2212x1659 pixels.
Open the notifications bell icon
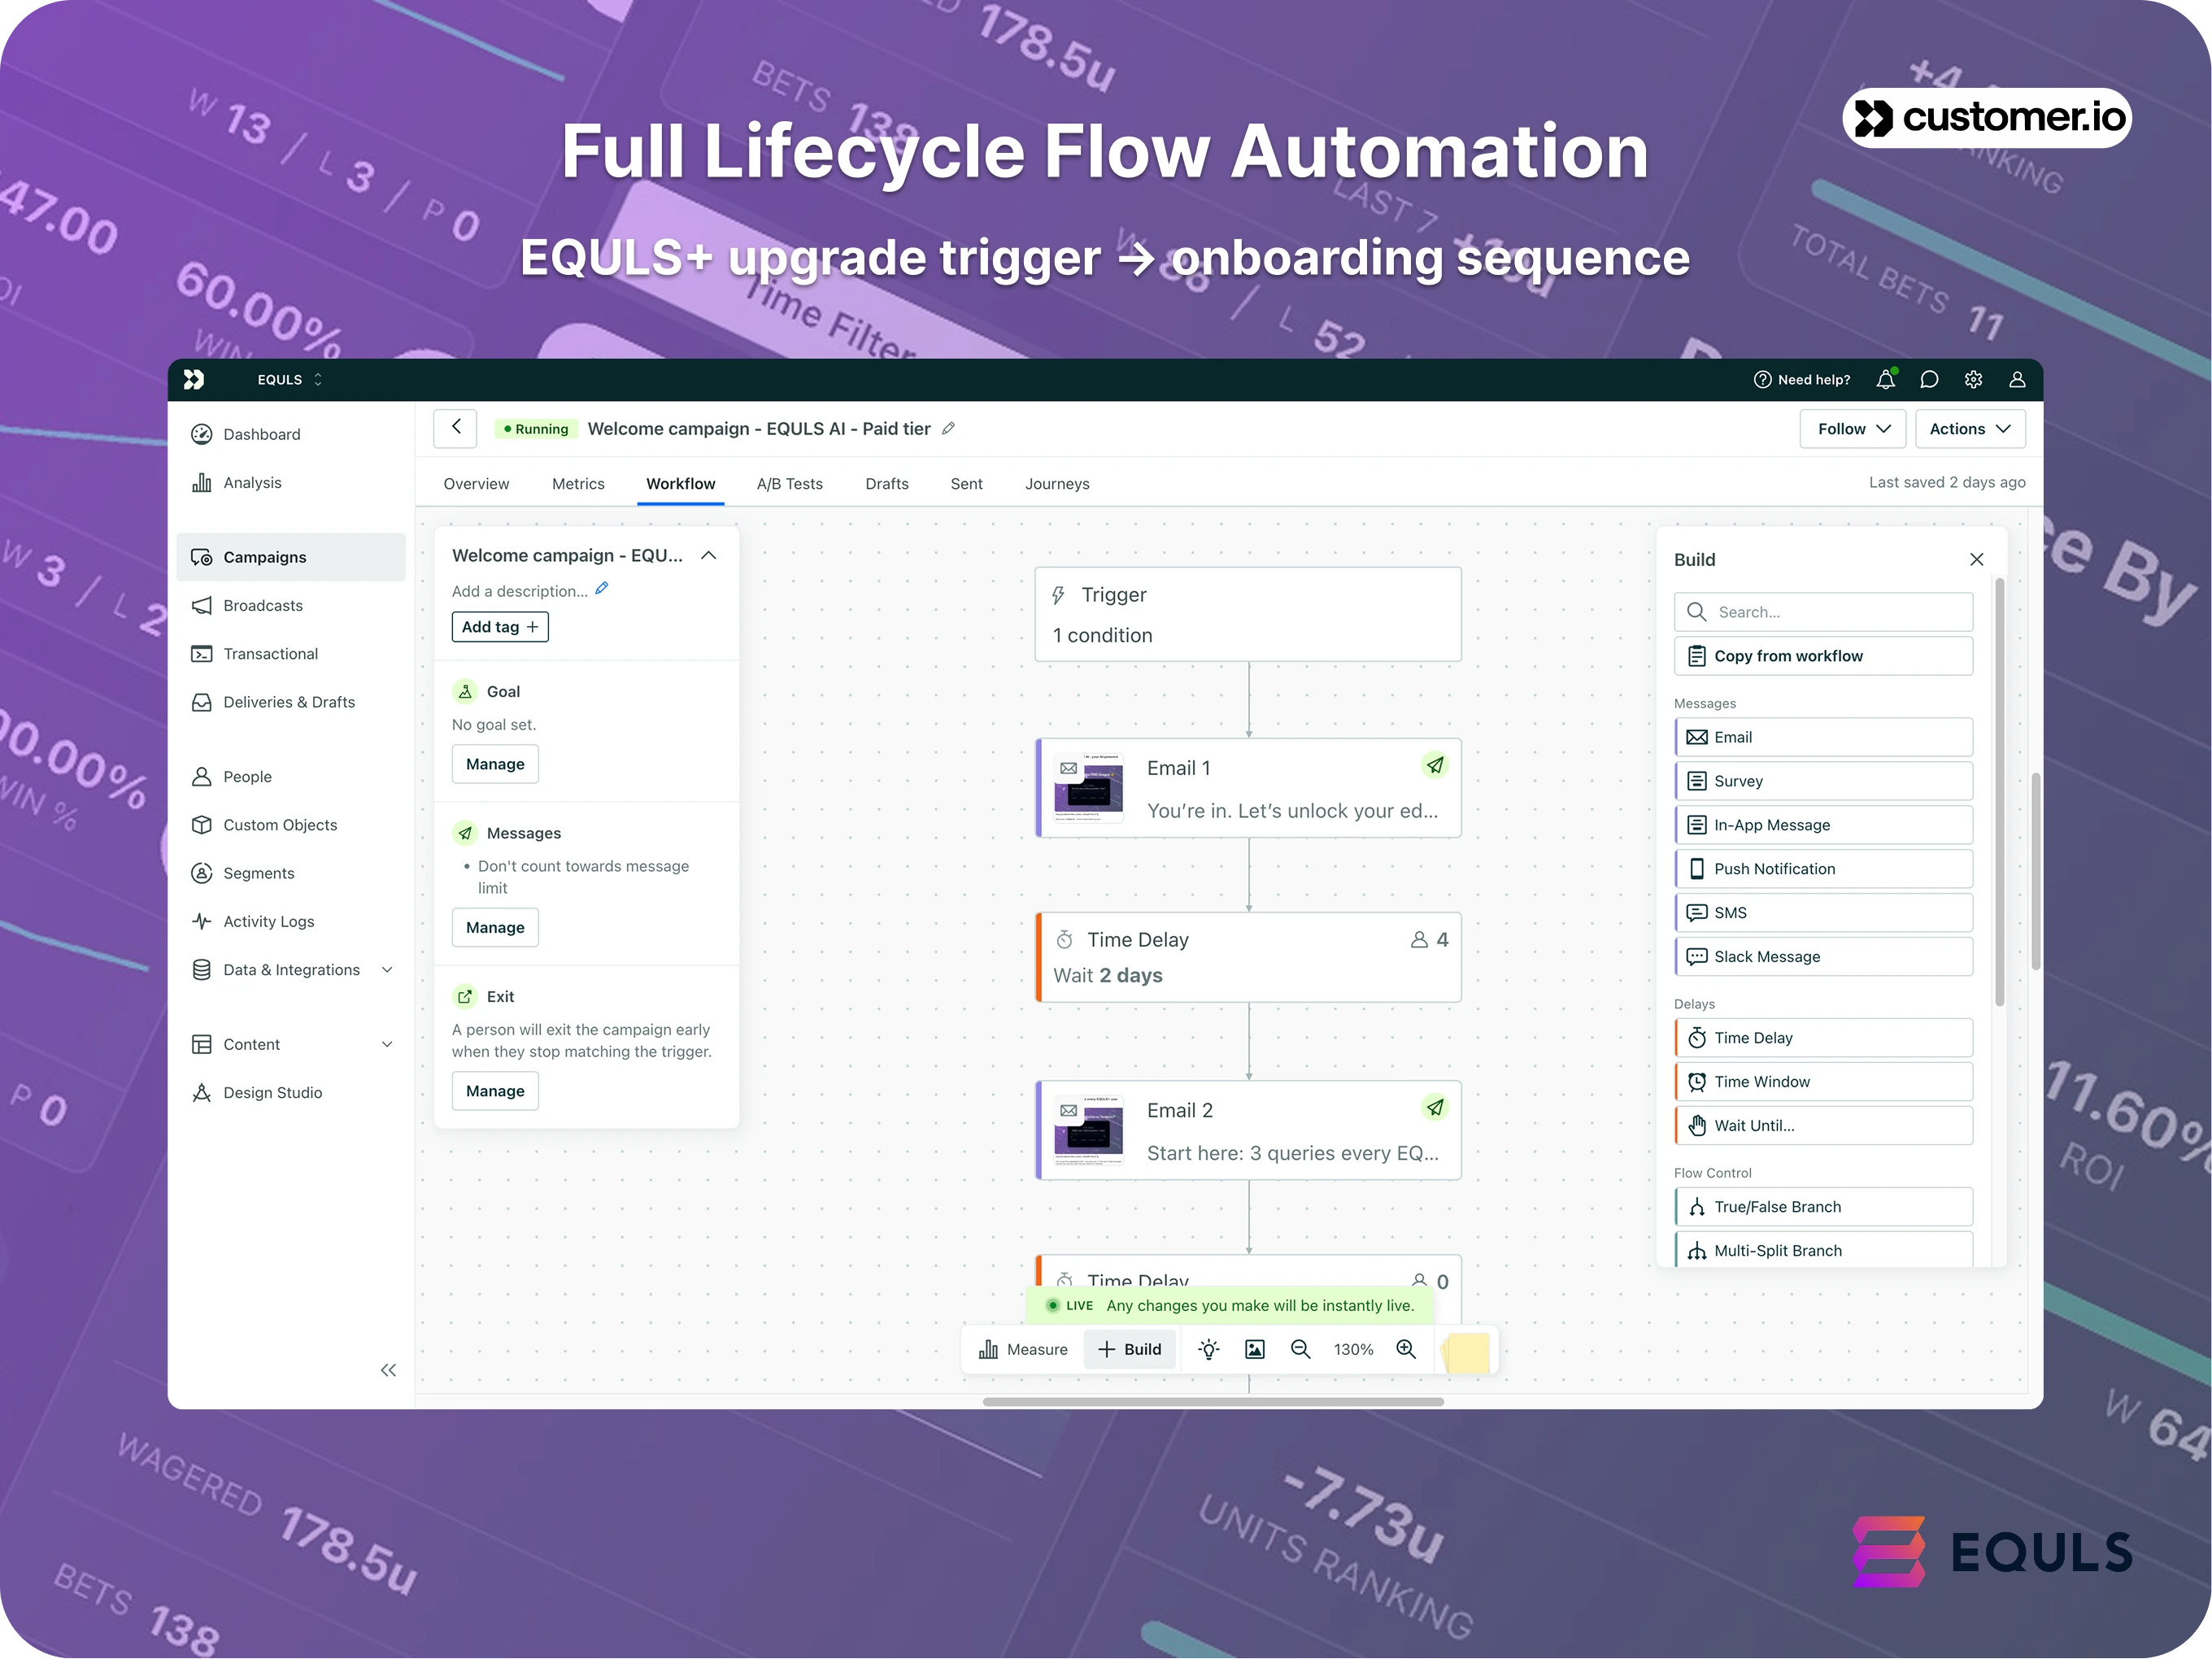pos(1885,380)
